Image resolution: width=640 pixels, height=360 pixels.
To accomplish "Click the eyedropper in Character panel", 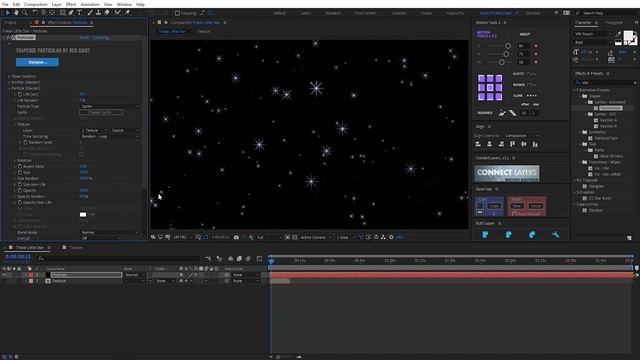I will (x=618, y=34).
